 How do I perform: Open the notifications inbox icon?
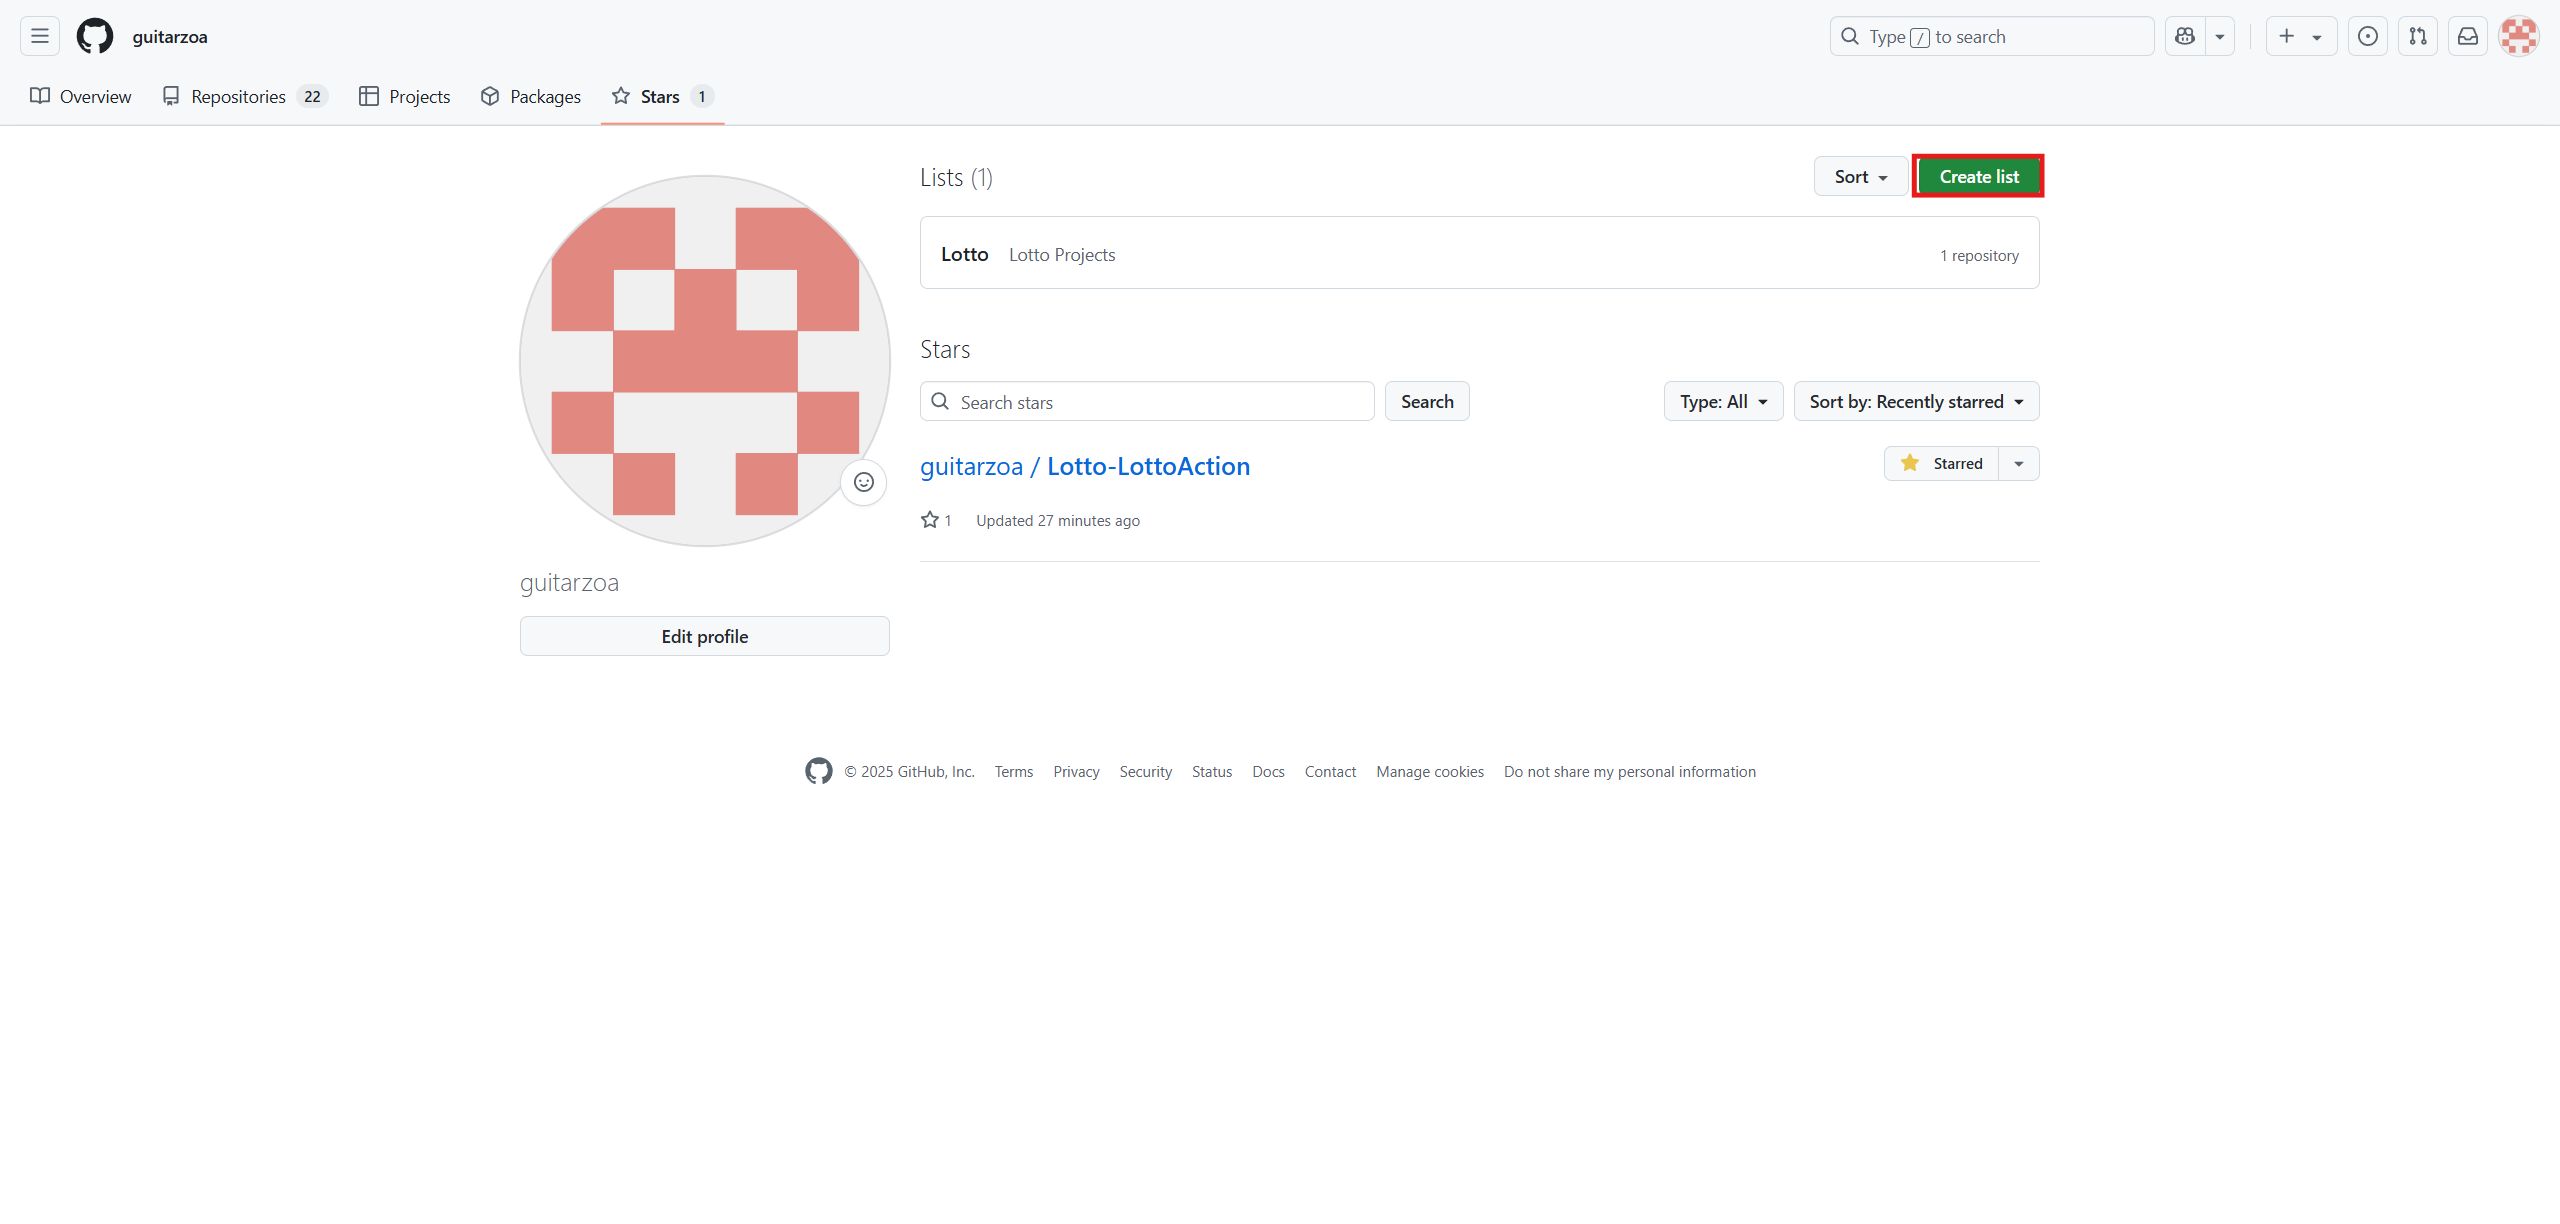(x=2467, y=36)
